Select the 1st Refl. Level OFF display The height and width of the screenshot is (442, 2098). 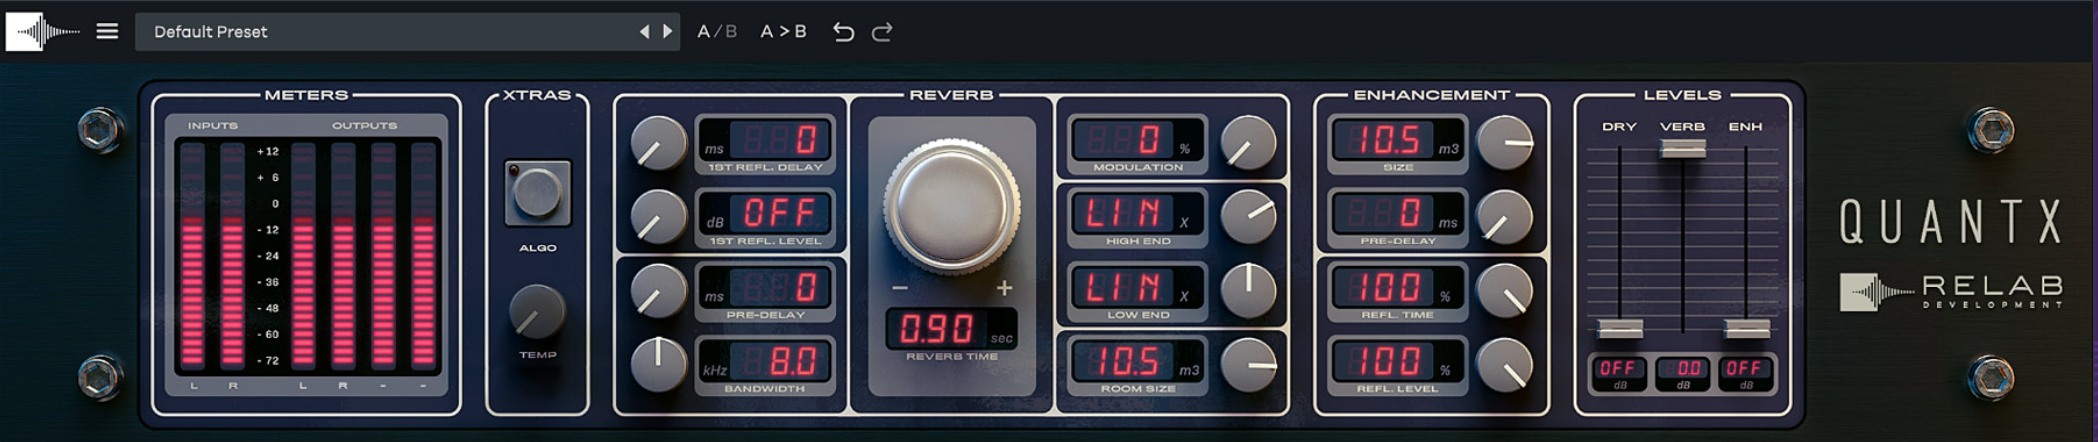pyautogui.click(x=765, y=214)
